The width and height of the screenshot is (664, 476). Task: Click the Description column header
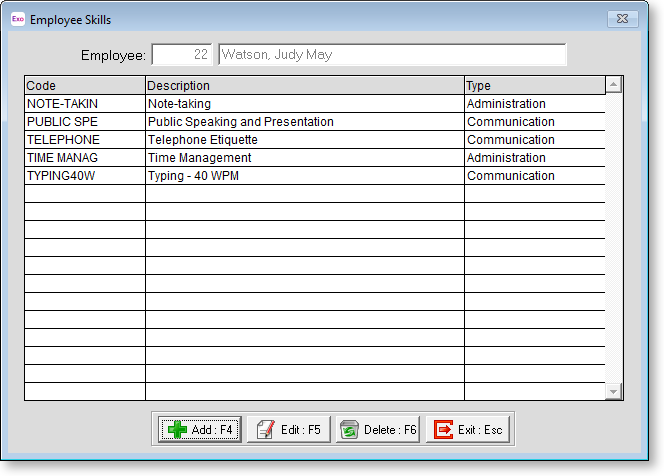tap(304, 86)
